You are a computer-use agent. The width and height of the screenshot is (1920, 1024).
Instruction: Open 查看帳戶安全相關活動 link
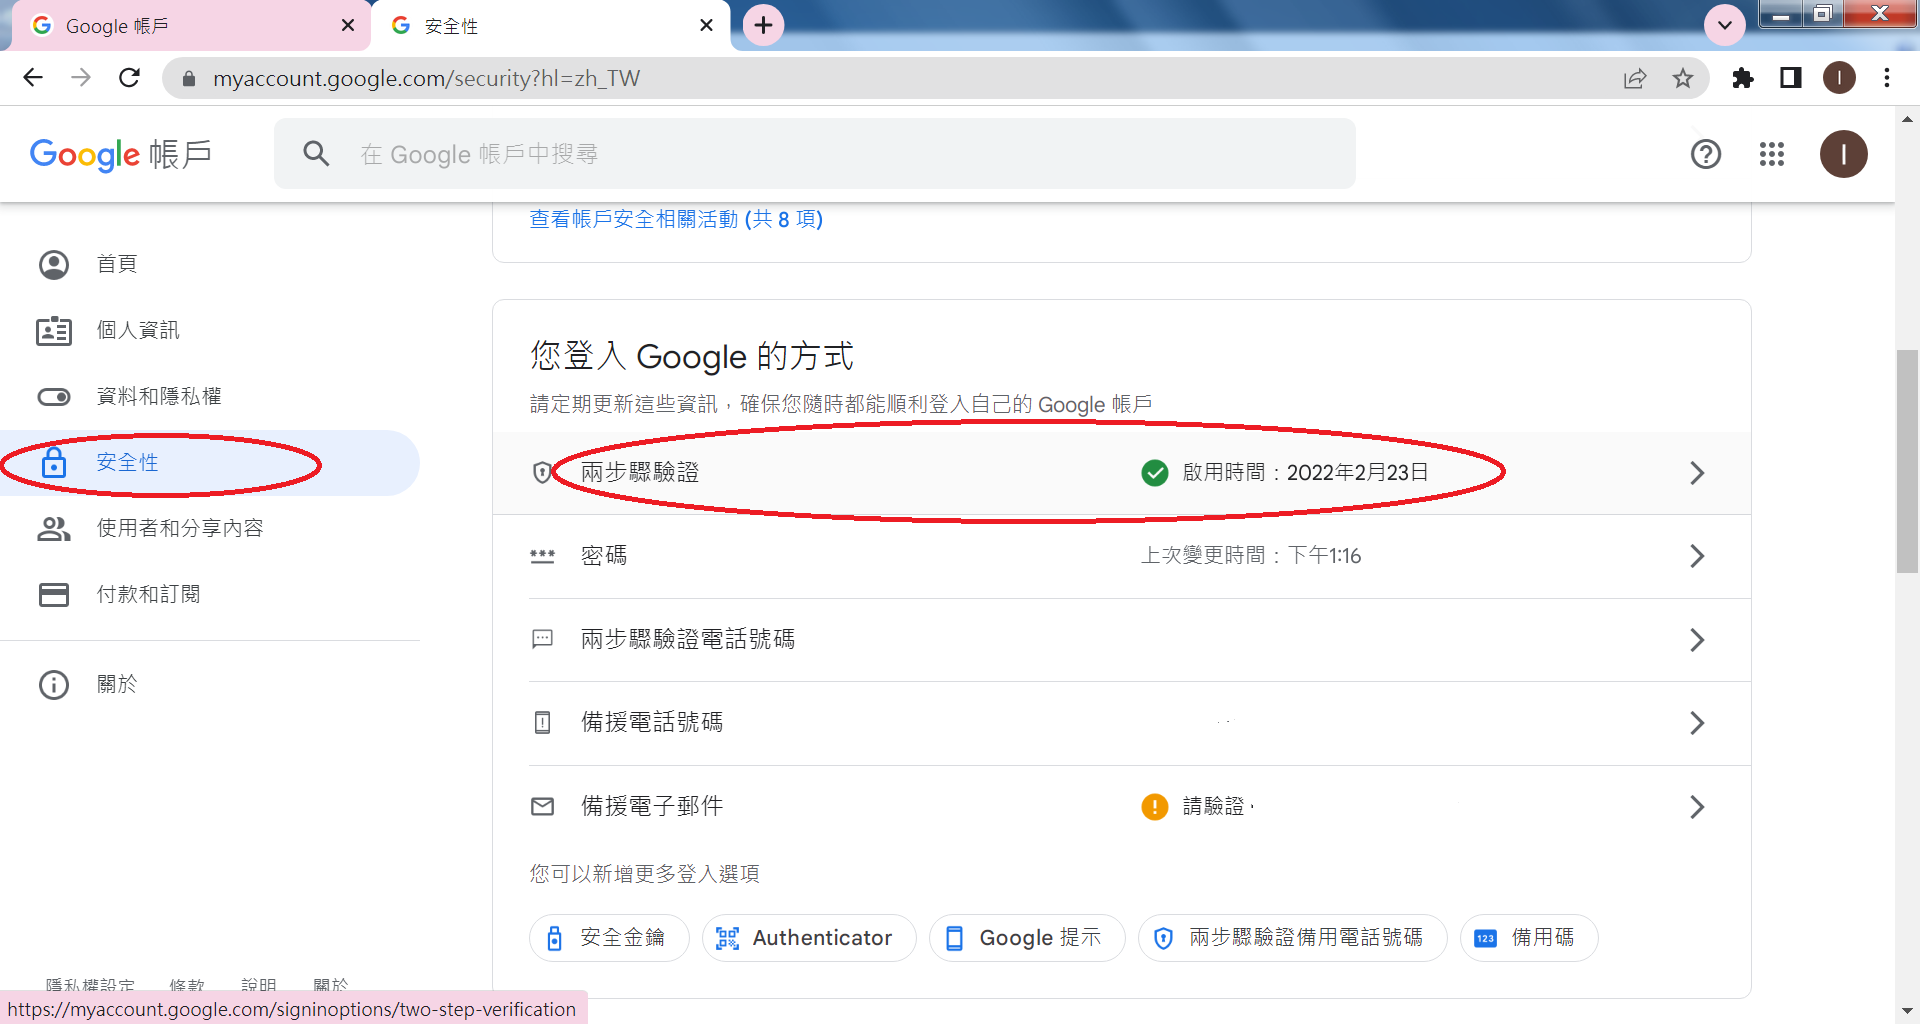pos(676,219)
